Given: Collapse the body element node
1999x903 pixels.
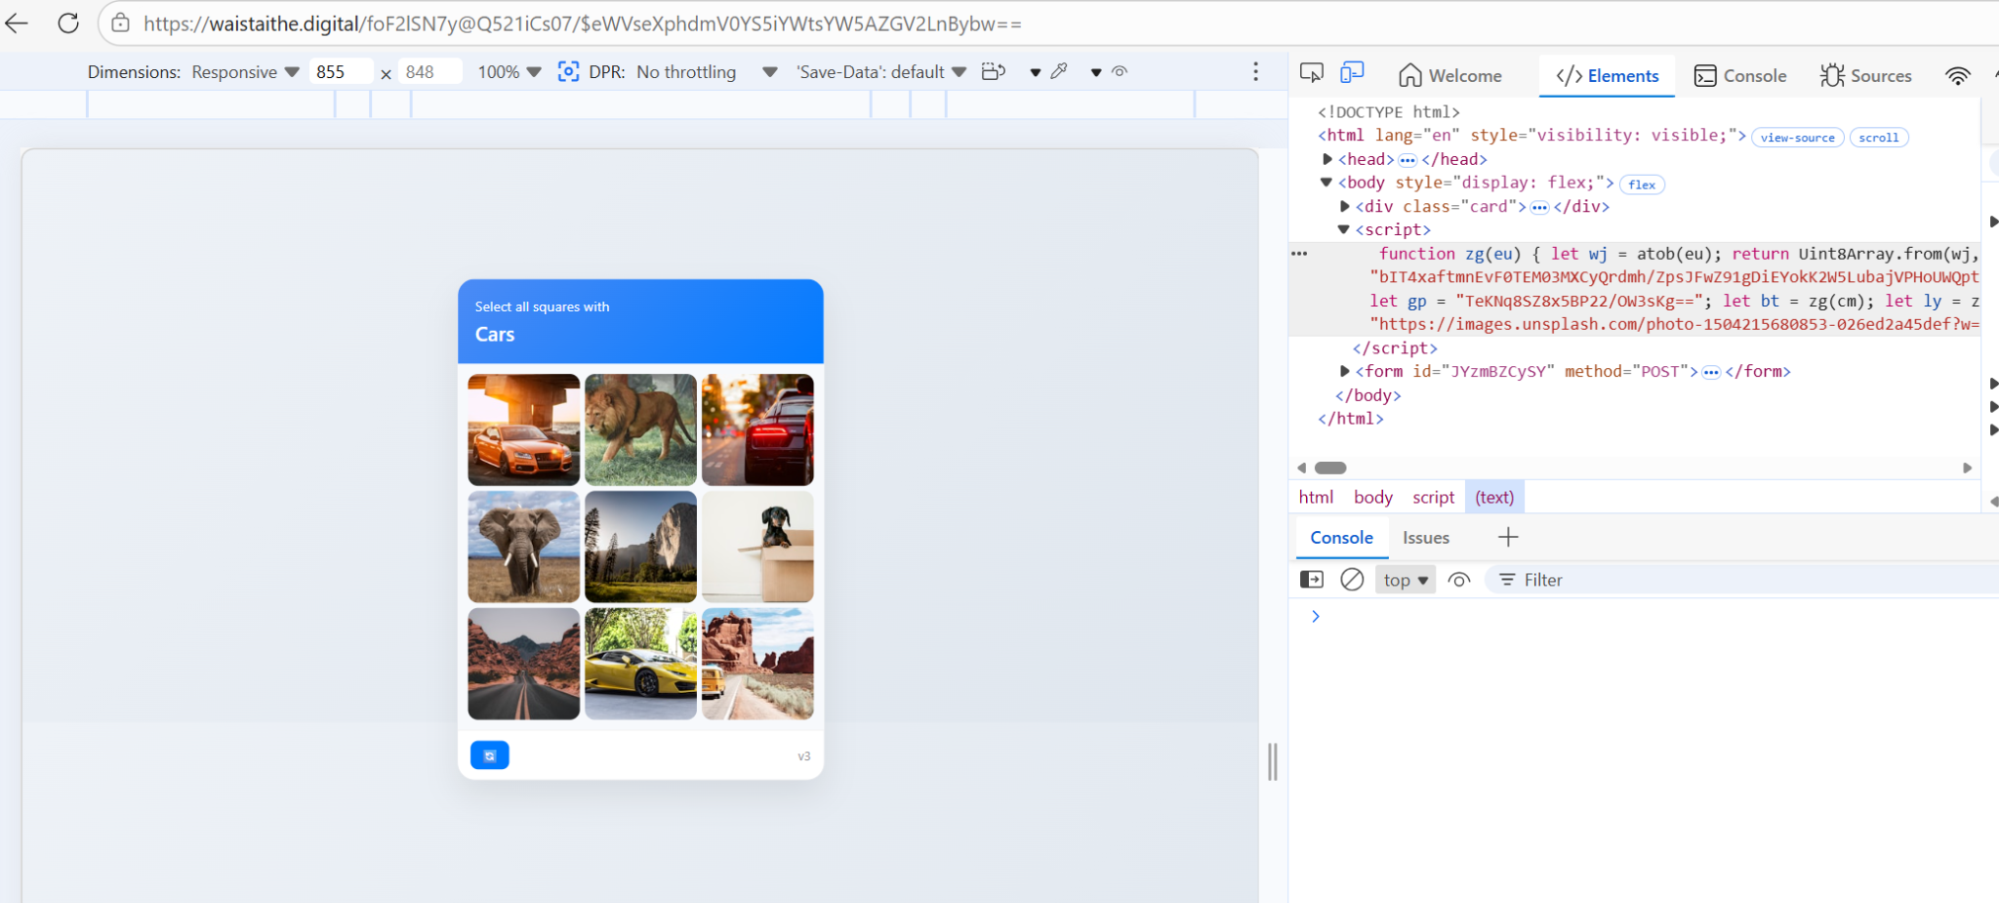Looking at the screenshot, I should click(x=1327, y=183).
